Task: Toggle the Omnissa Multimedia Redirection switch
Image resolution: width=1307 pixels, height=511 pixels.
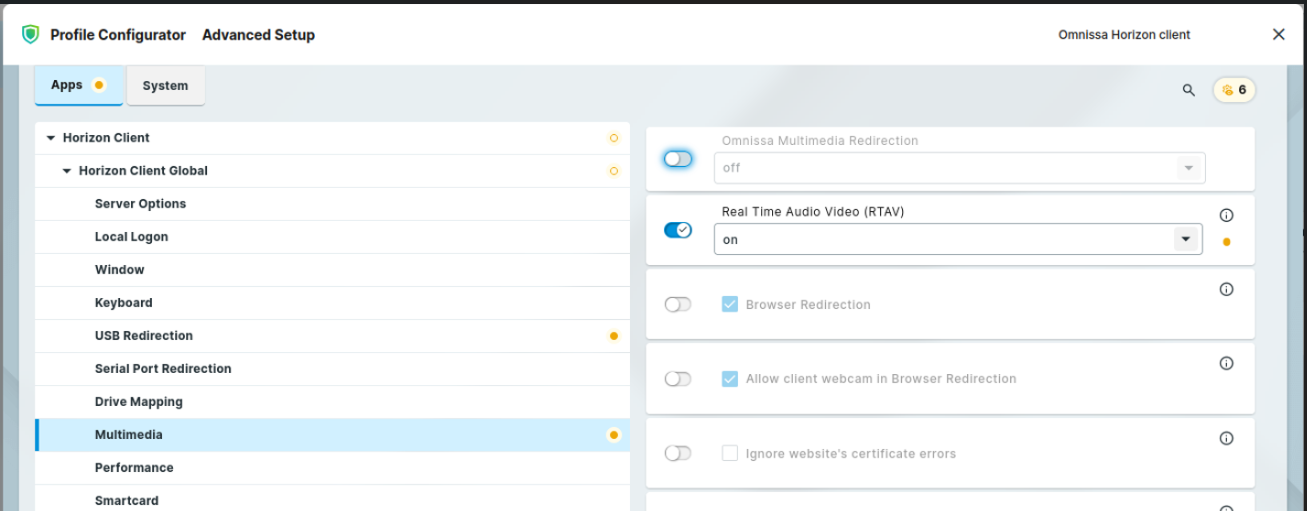Action: 678,159
